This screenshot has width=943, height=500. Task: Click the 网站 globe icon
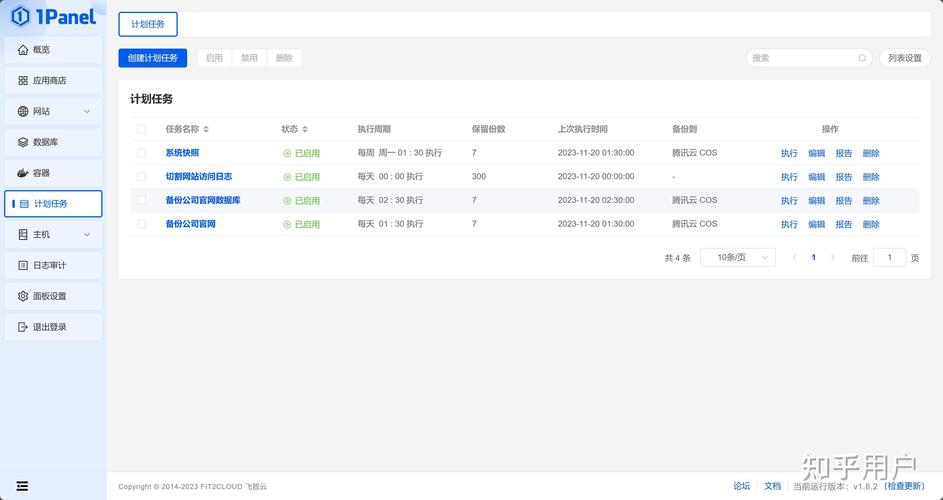tap(23, 111)
